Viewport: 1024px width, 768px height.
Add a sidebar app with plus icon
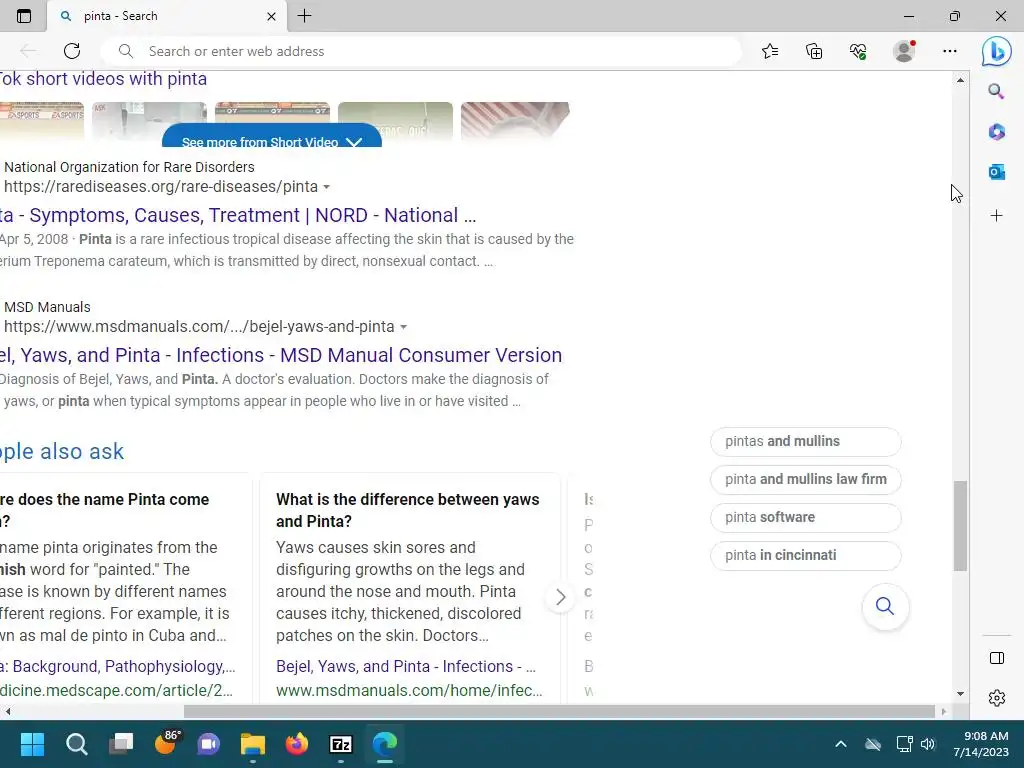pyautogui.click(x=996, y=216)
